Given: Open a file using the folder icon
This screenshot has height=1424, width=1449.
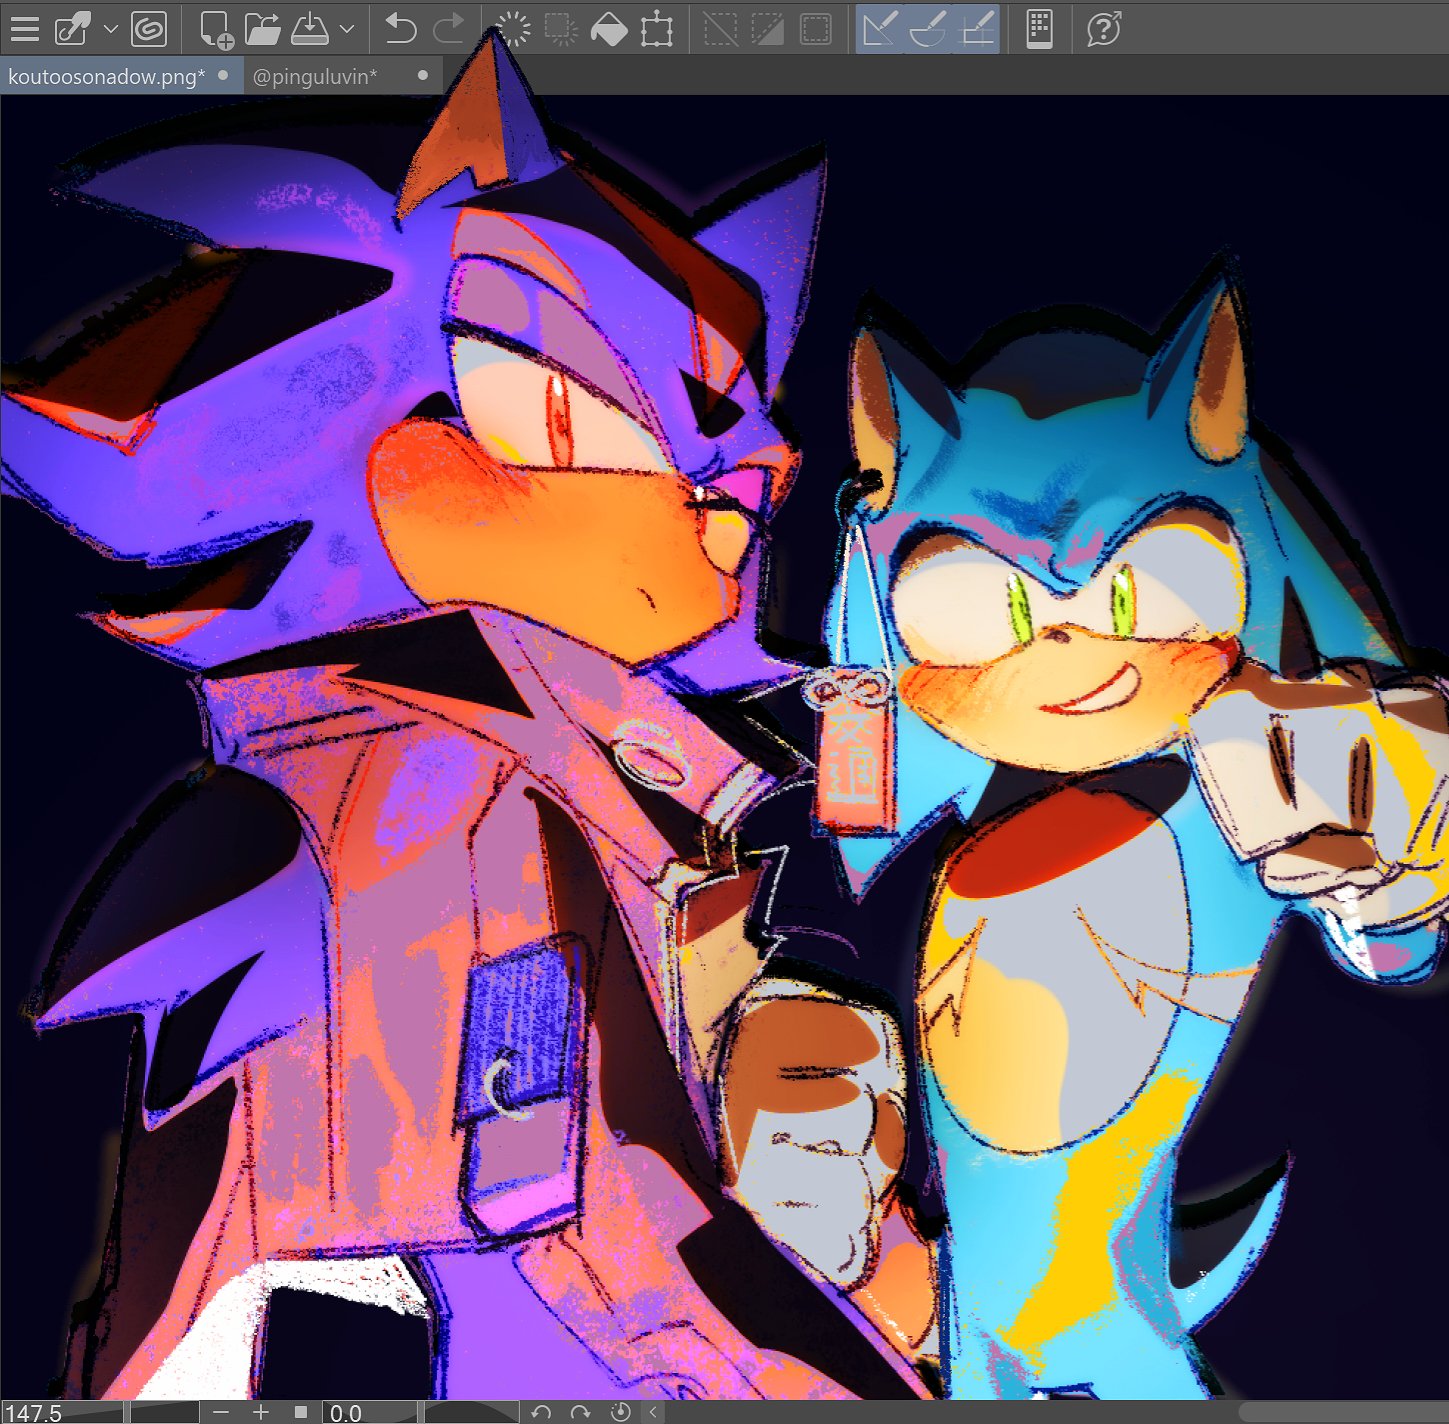Looking at the screenshot, I should pyautogui.click(x=263, y=29).
